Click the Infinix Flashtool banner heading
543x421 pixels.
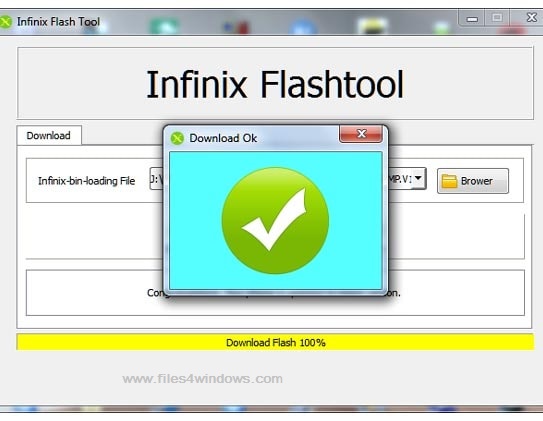[x=275, y=84]
